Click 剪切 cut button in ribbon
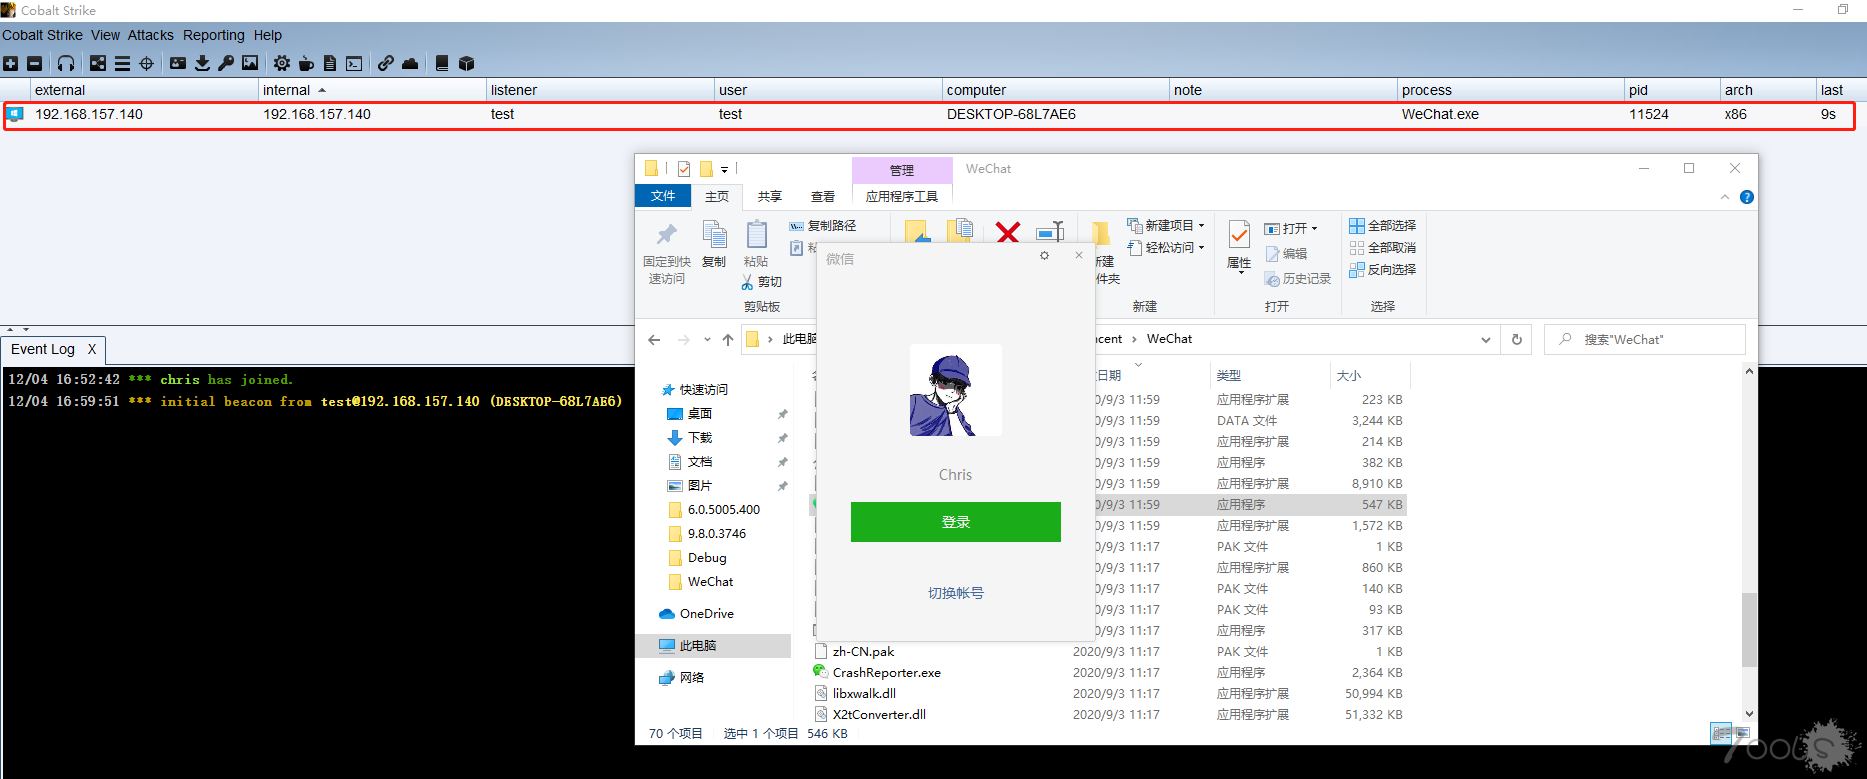The width and height of the screenshot is (1867, 779). click(x=762, y=282)
